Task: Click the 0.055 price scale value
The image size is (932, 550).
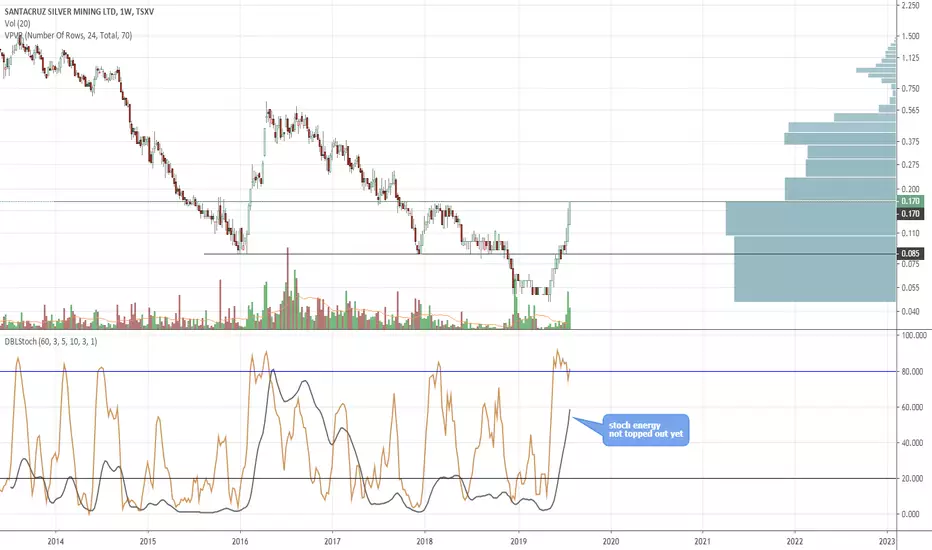Action: [911, 288]
